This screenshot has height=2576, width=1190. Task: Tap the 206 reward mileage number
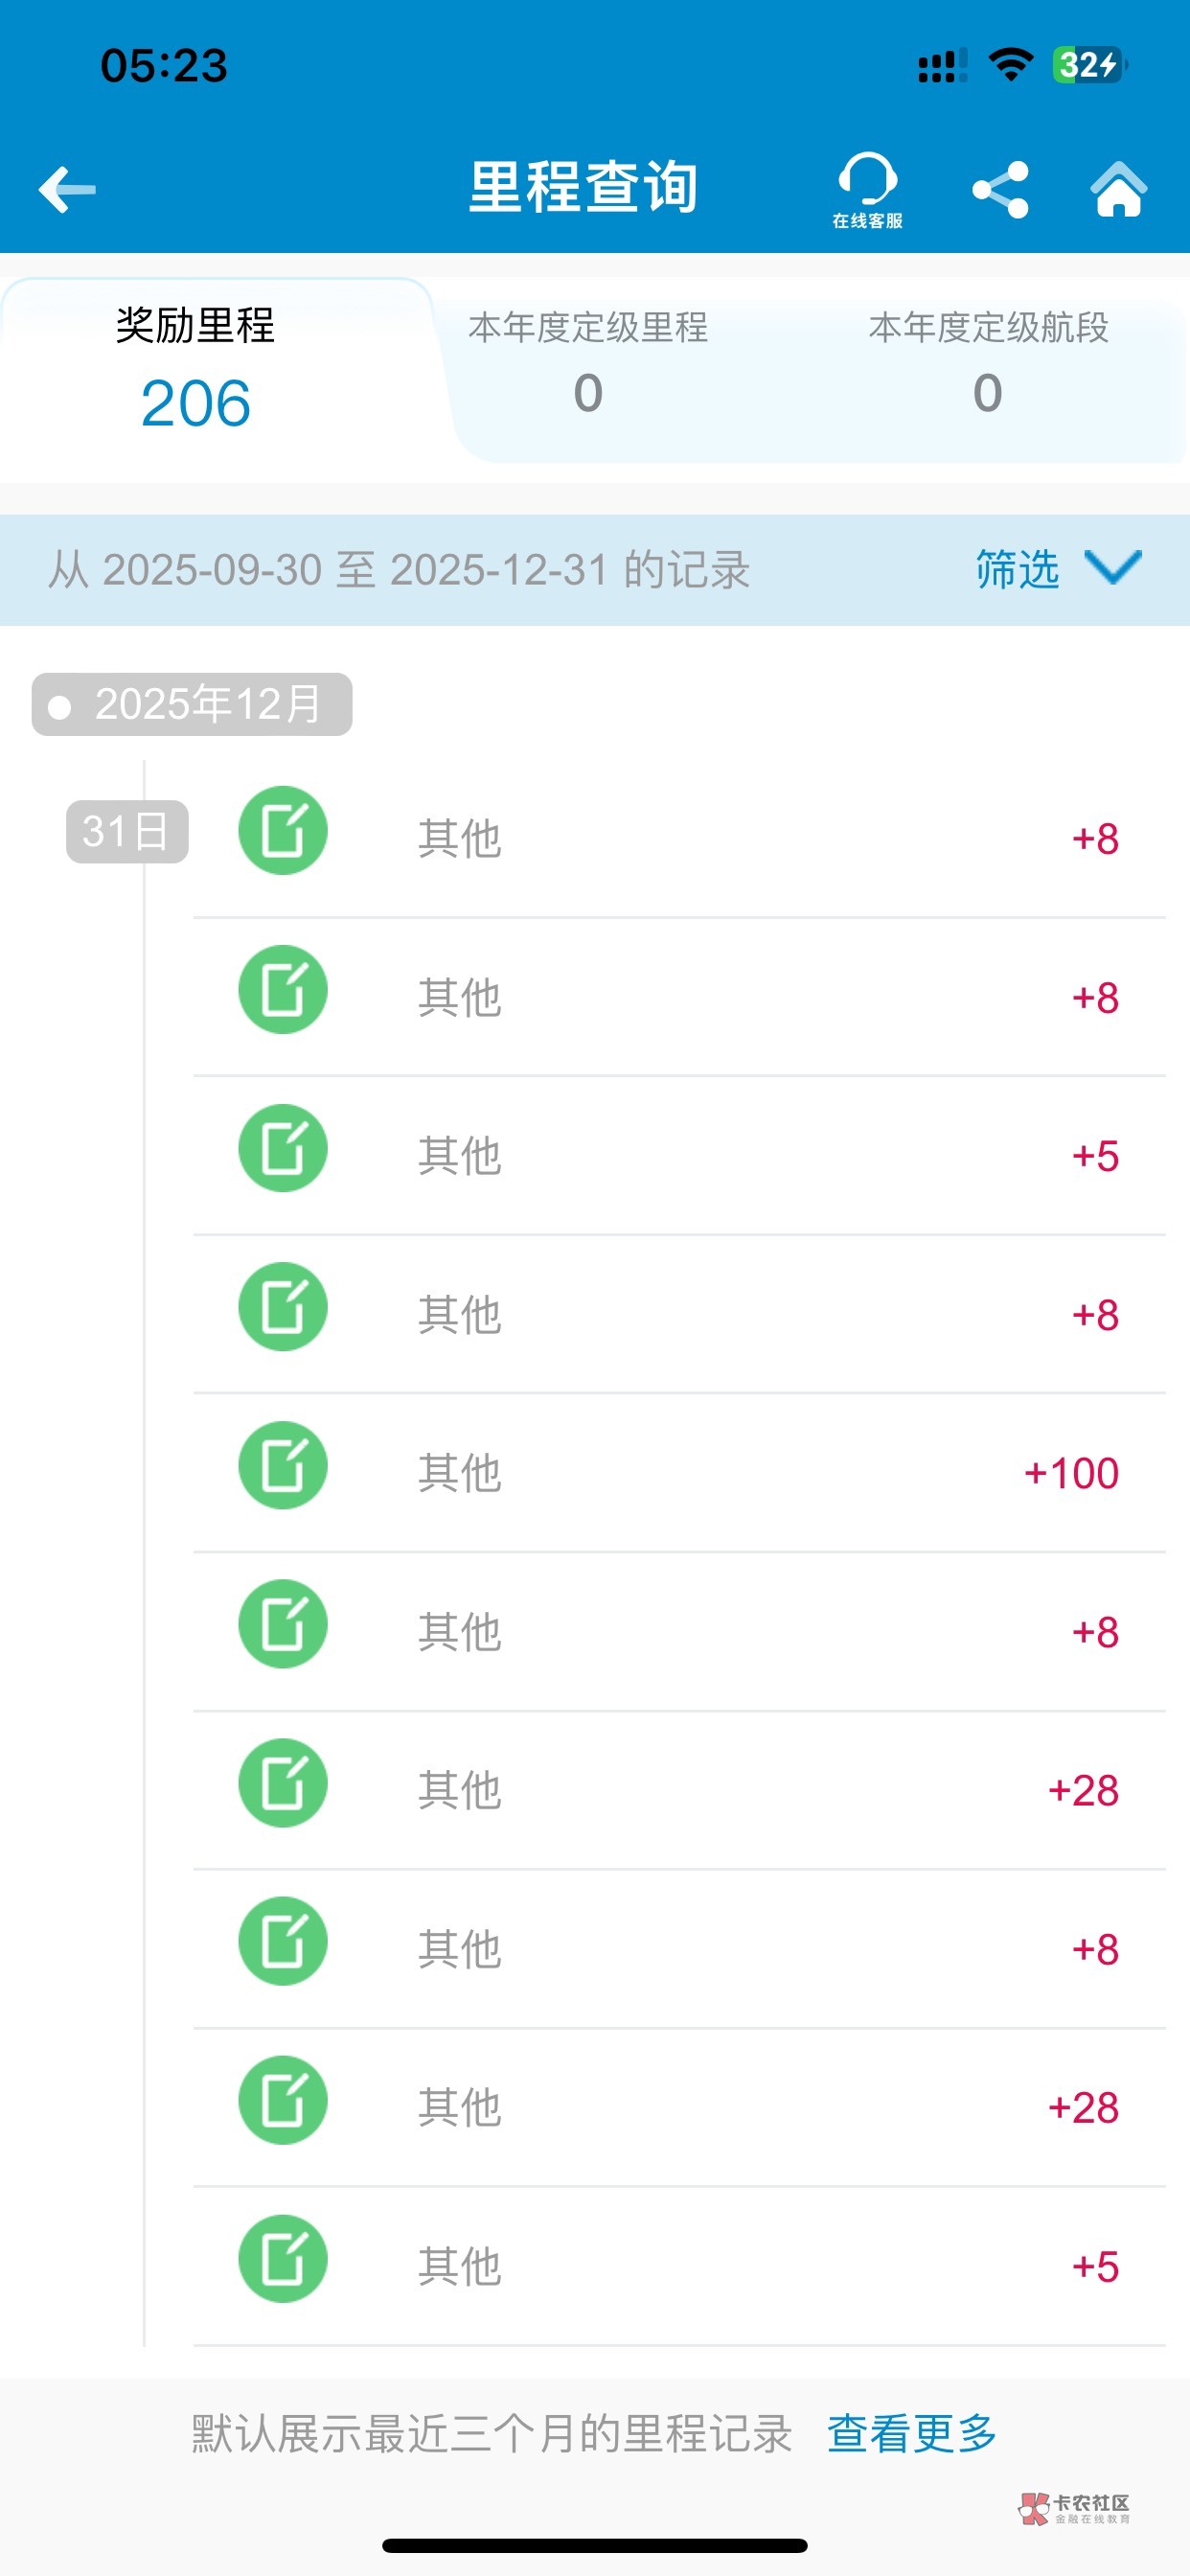coord(195,404)
